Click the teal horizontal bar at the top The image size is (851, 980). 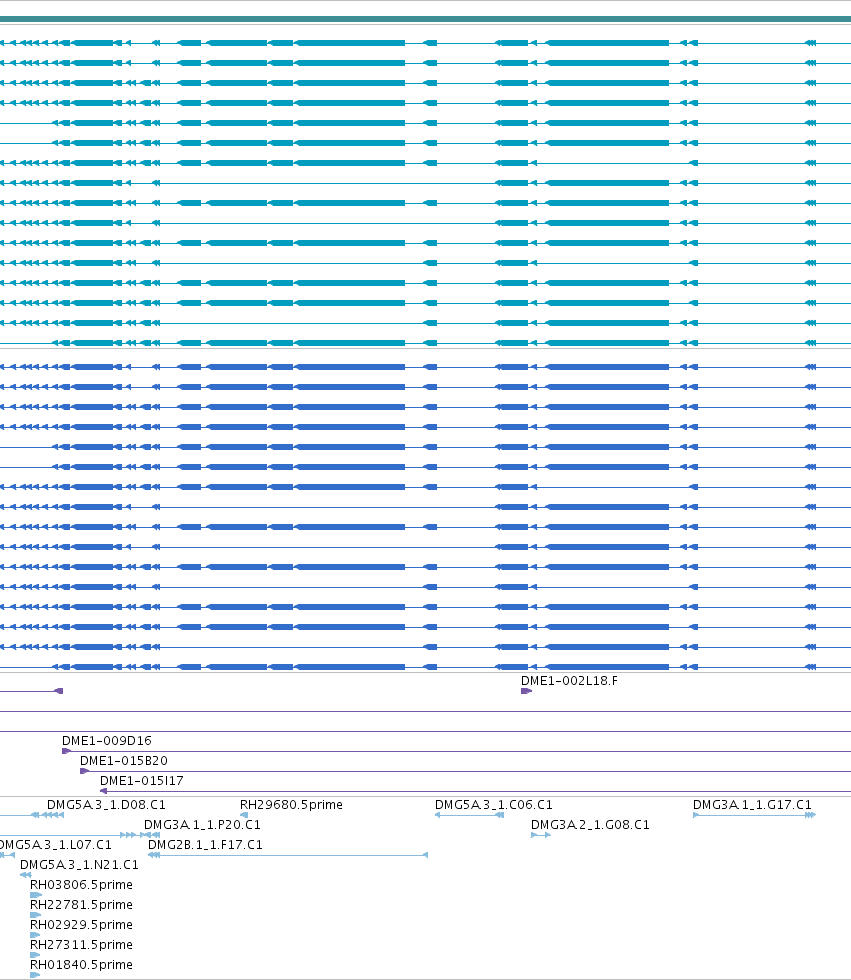426,19
